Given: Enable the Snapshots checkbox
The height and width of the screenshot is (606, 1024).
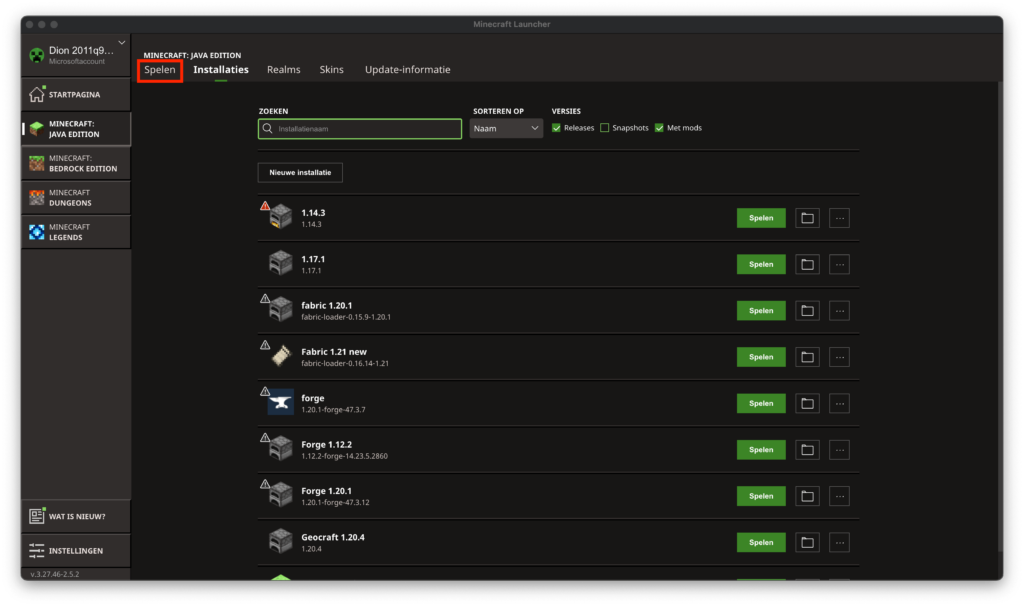Looking at the screenshot, I should [605, 128].
